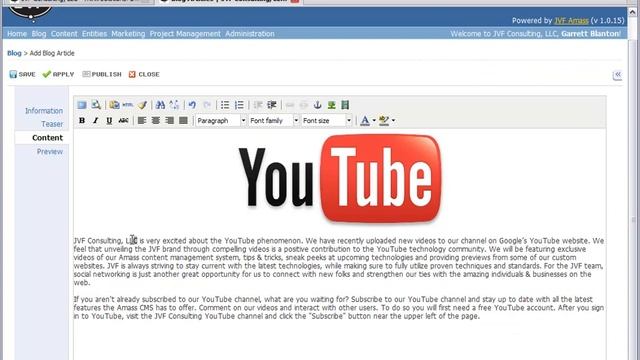Open the HTML source editor
This screenshot has height=360, width=640.
[128, 105]
